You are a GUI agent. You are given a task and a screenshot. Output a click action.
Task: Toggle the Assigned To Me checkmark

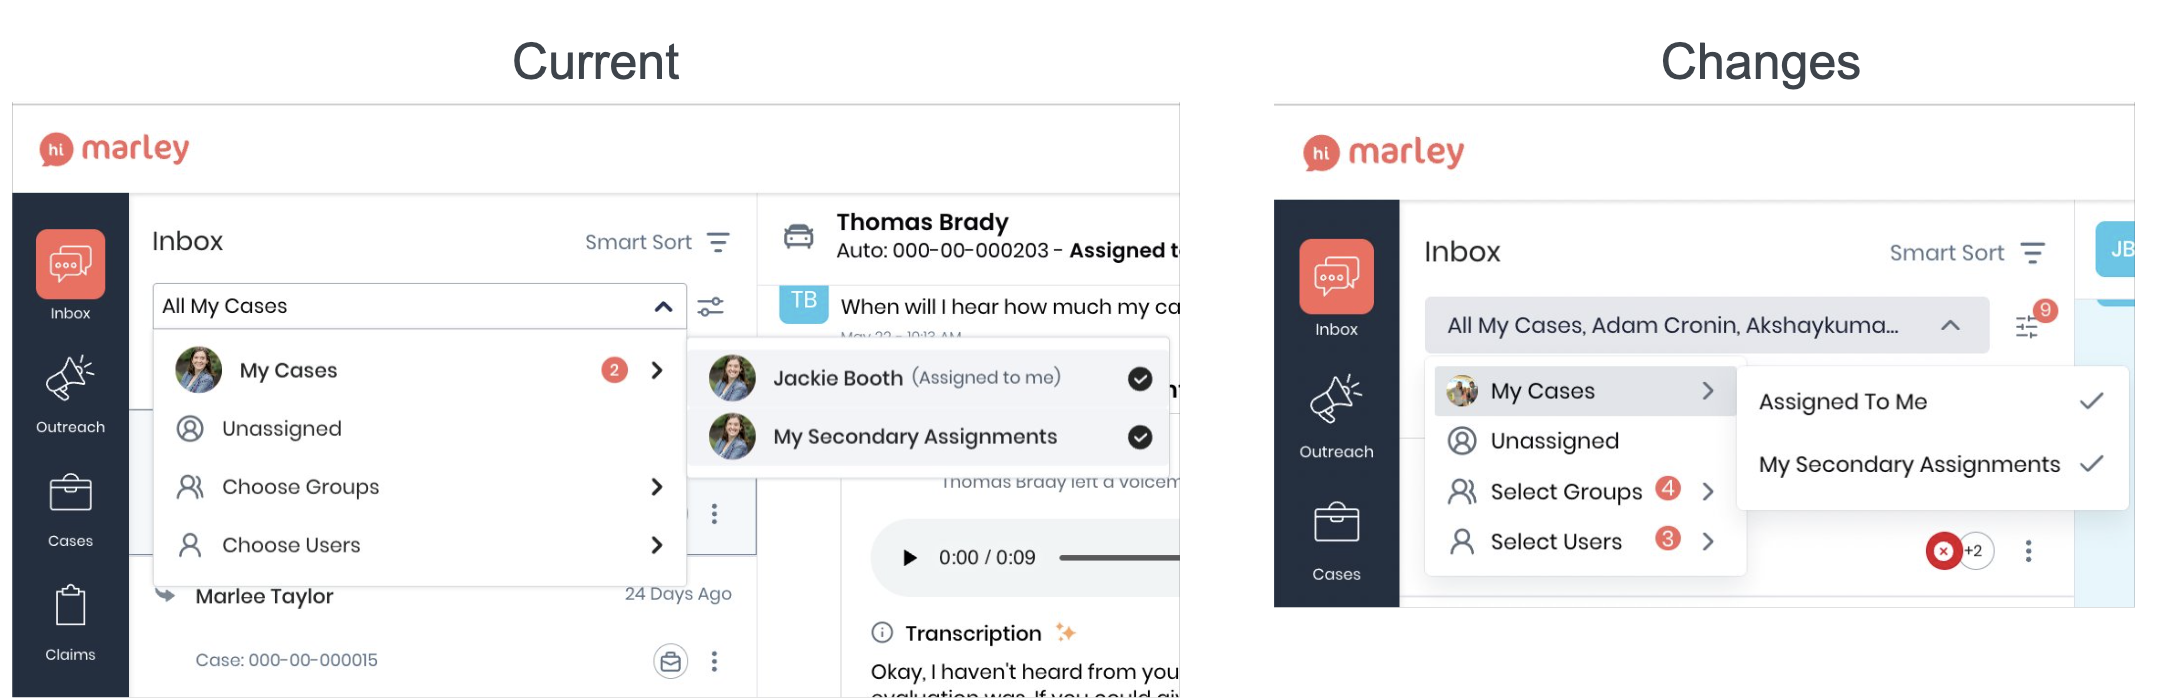click(x=2091, y=401)
